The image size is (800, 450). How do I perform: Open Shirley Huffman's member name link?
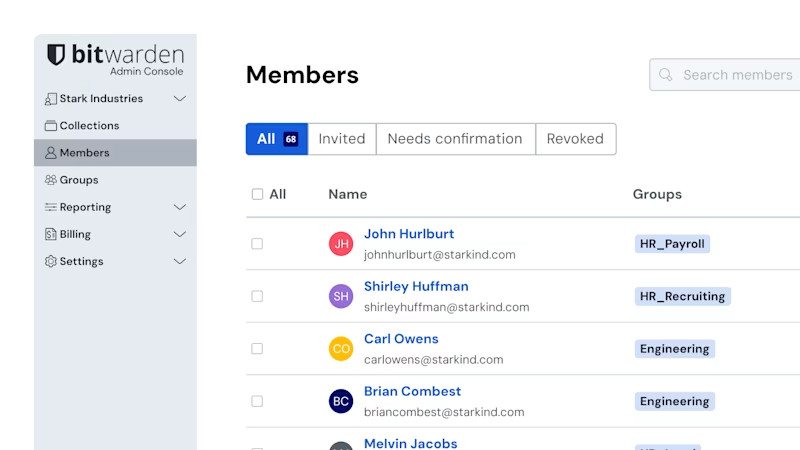(416, 286)
